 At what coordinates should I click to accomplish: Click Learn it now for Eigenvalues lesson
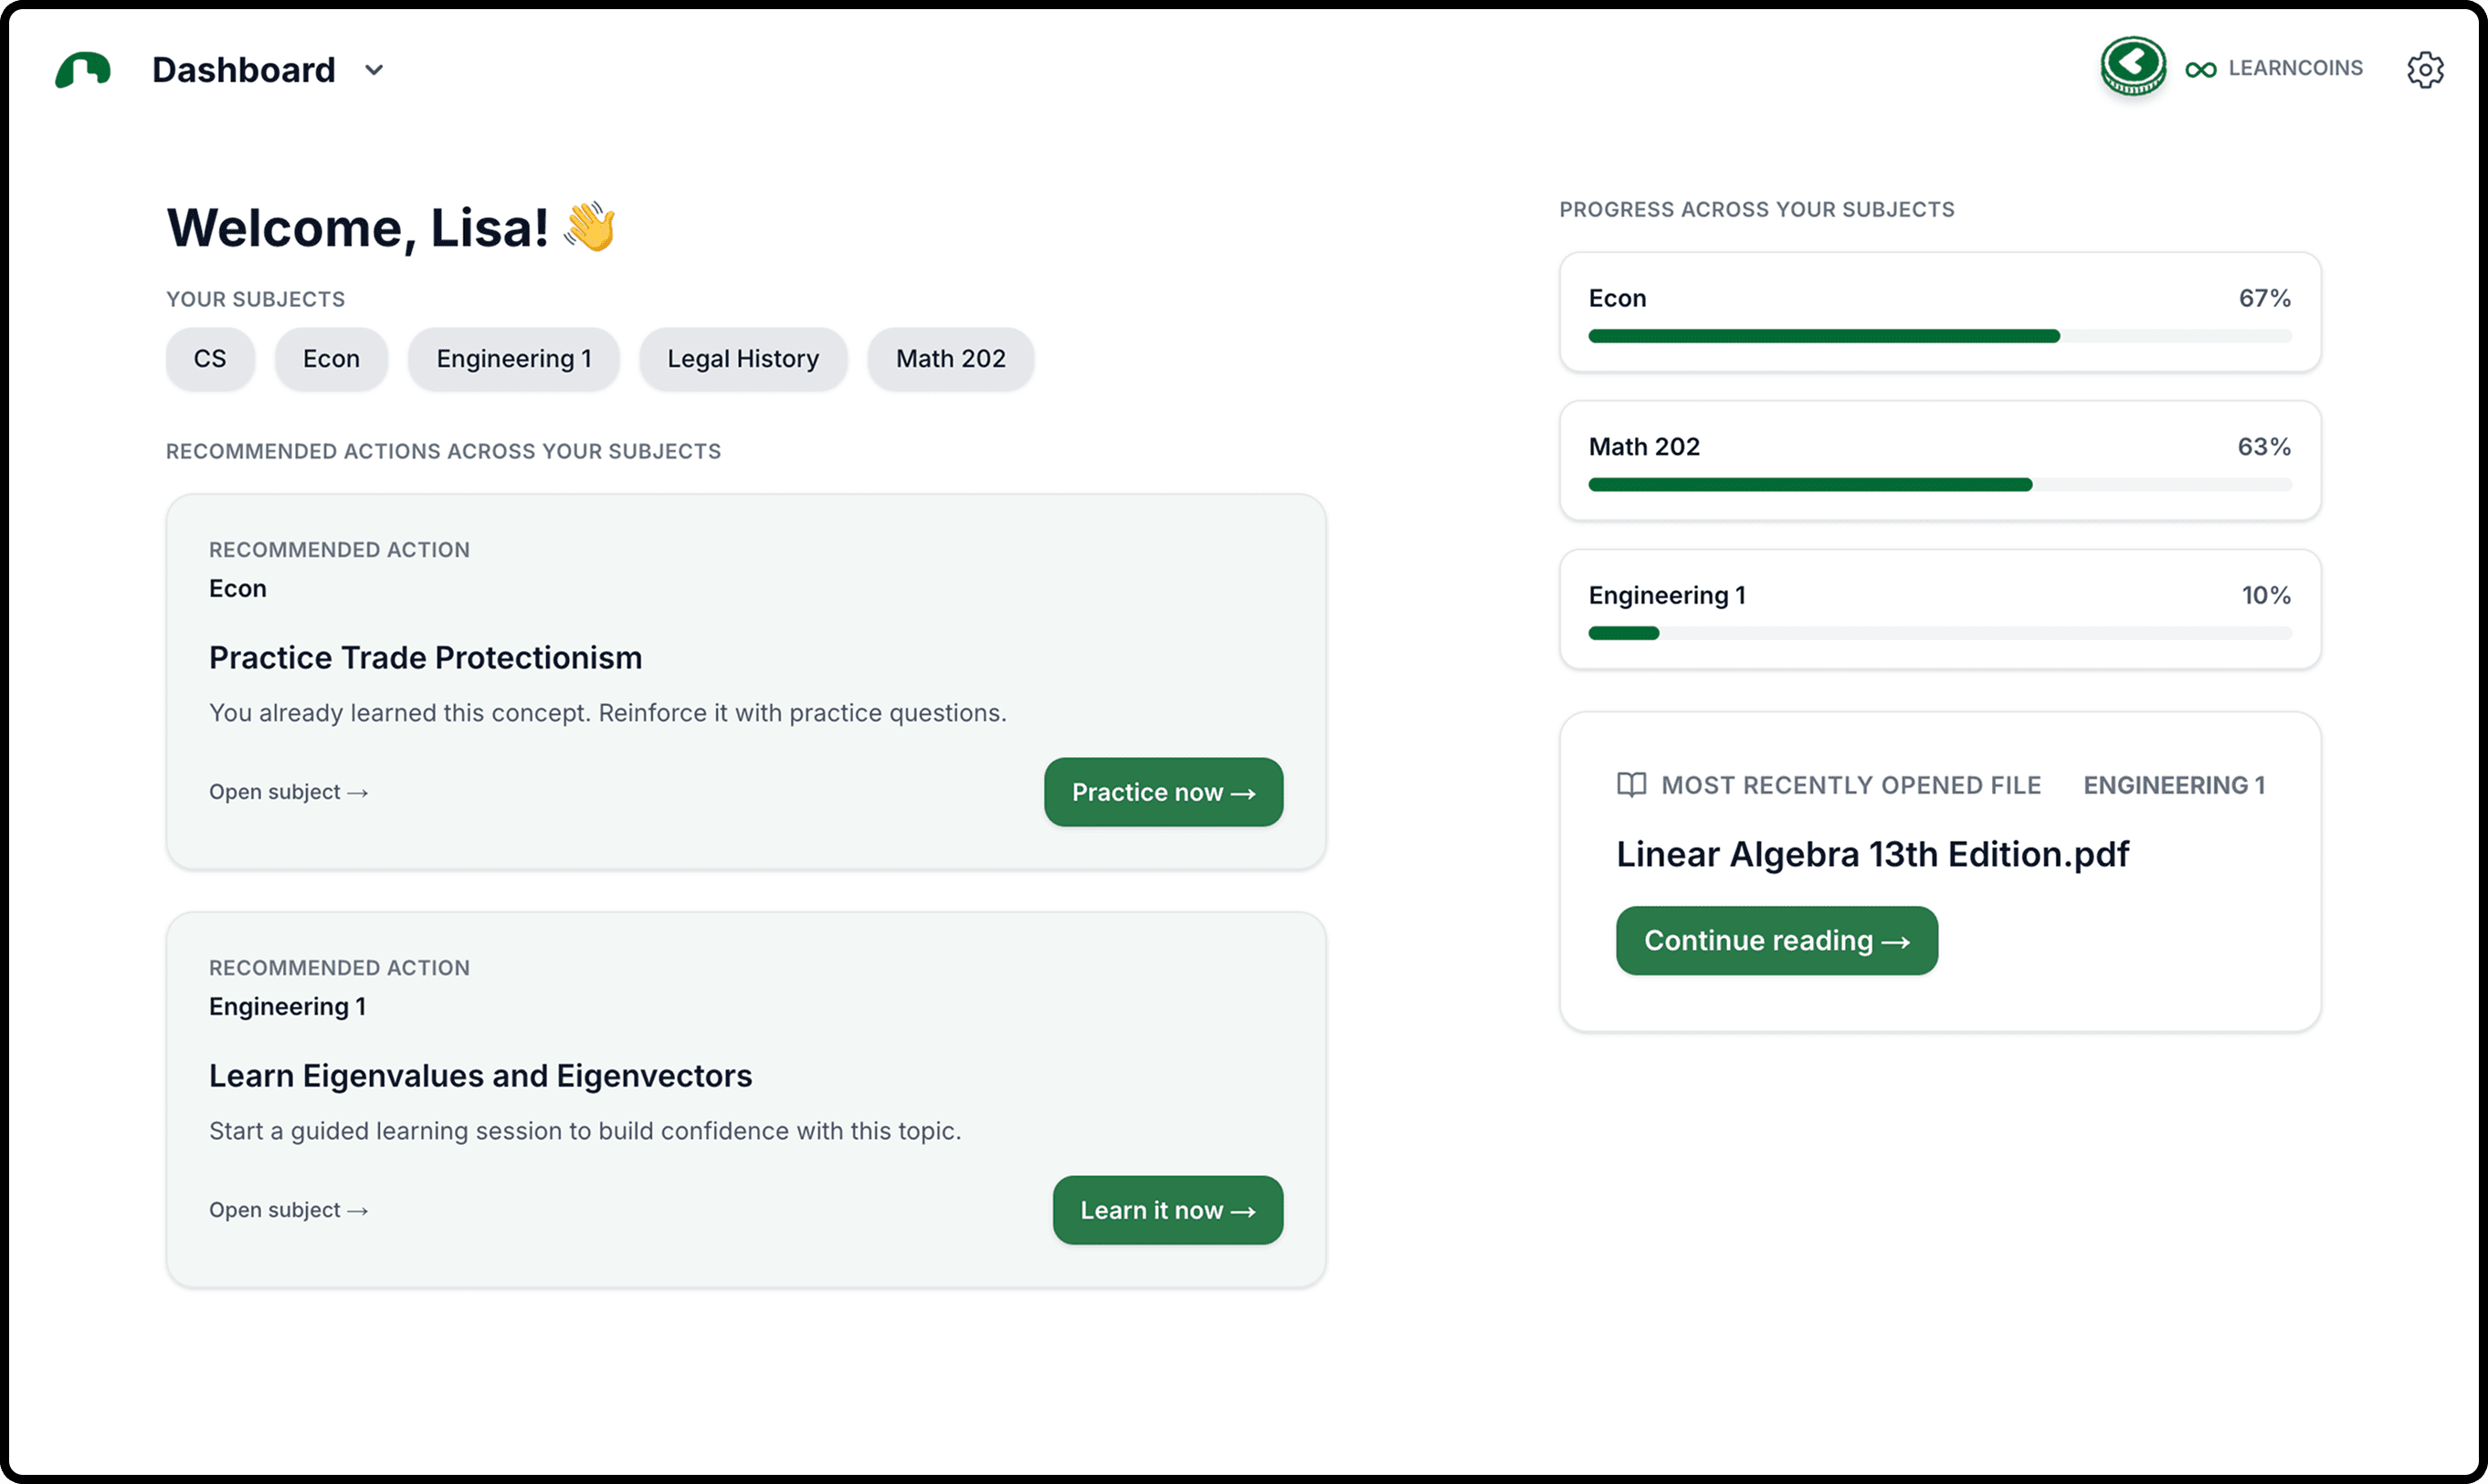1167,1210
